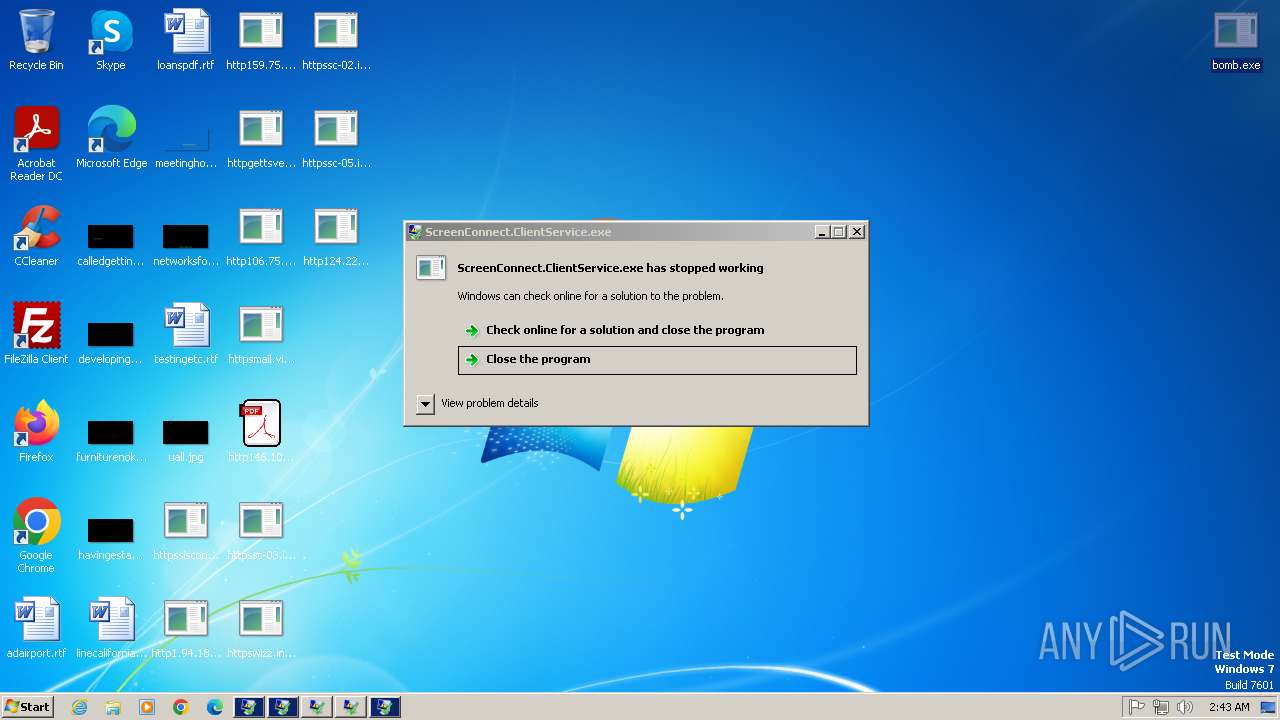Launch Google Chrome from desktop
1280x720 pixels.
pos(36,536)
